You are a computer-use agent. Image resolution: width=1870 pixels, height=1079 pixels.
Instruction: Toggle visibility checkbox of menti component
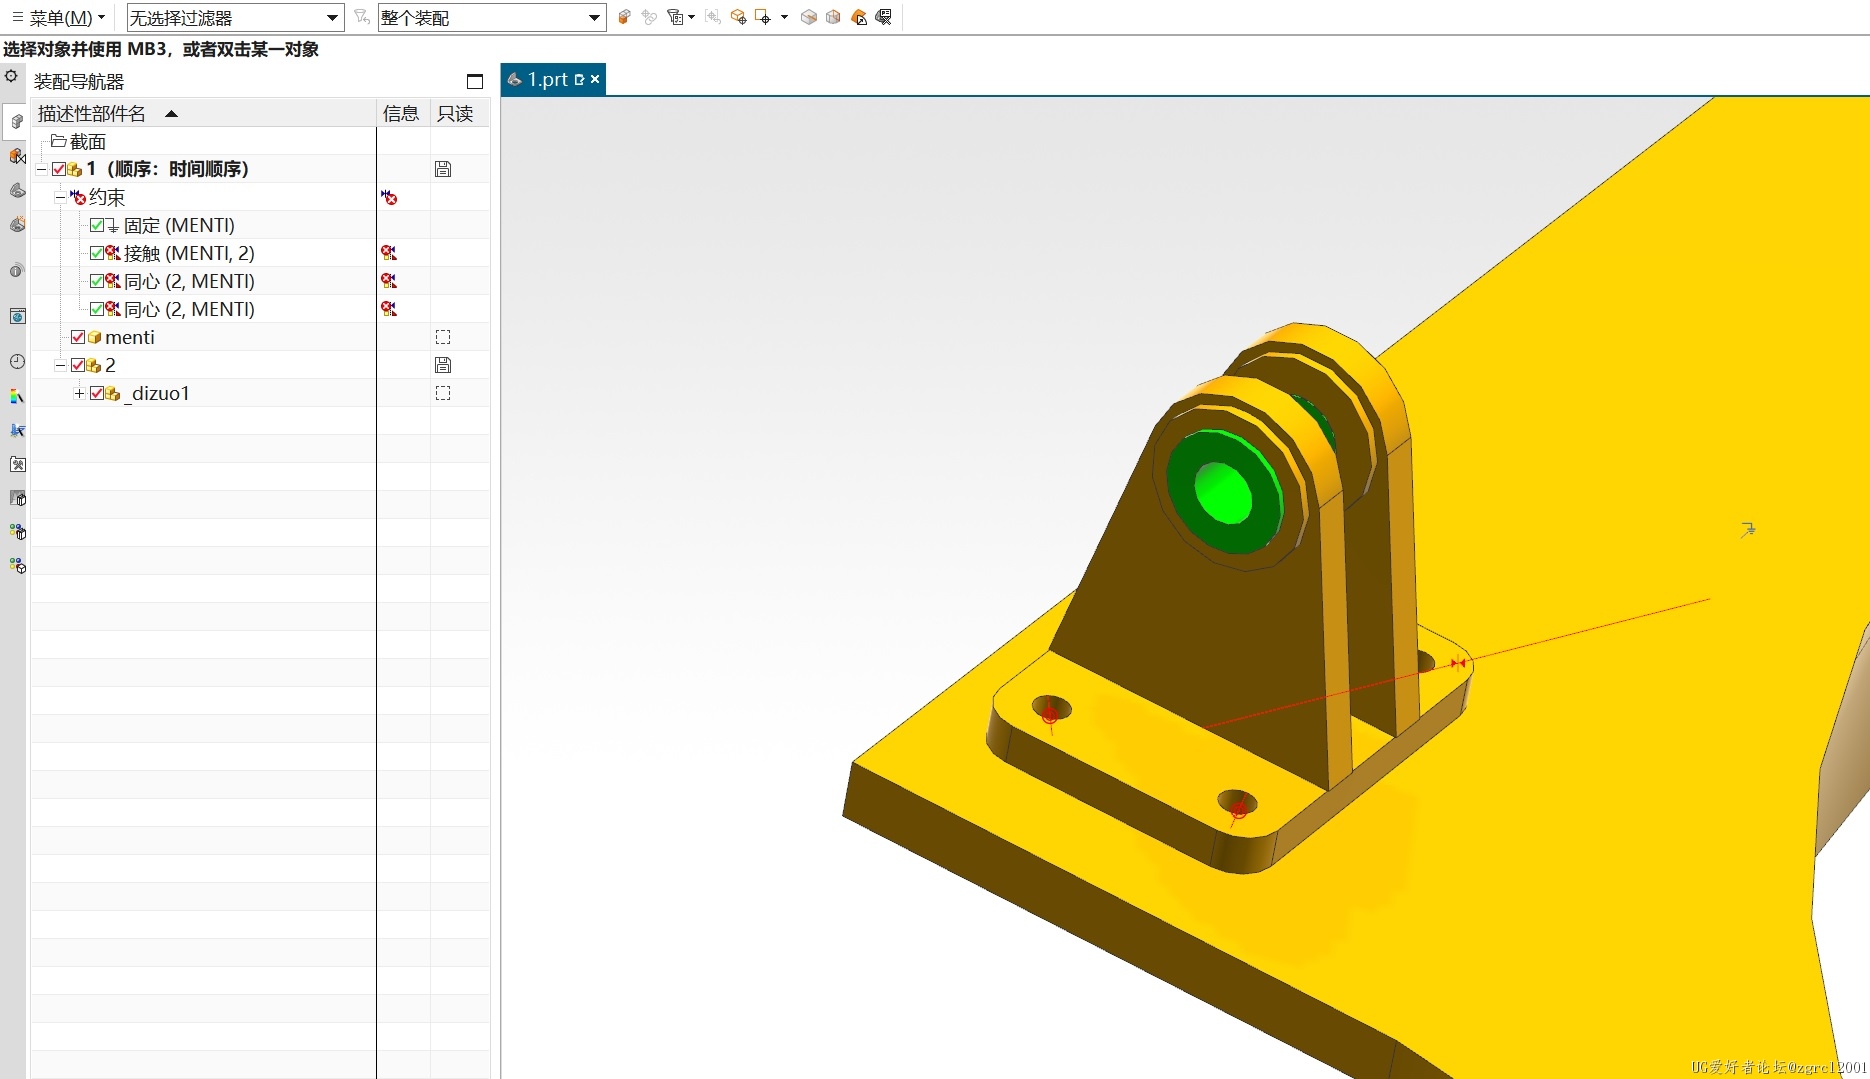(78, 337)
